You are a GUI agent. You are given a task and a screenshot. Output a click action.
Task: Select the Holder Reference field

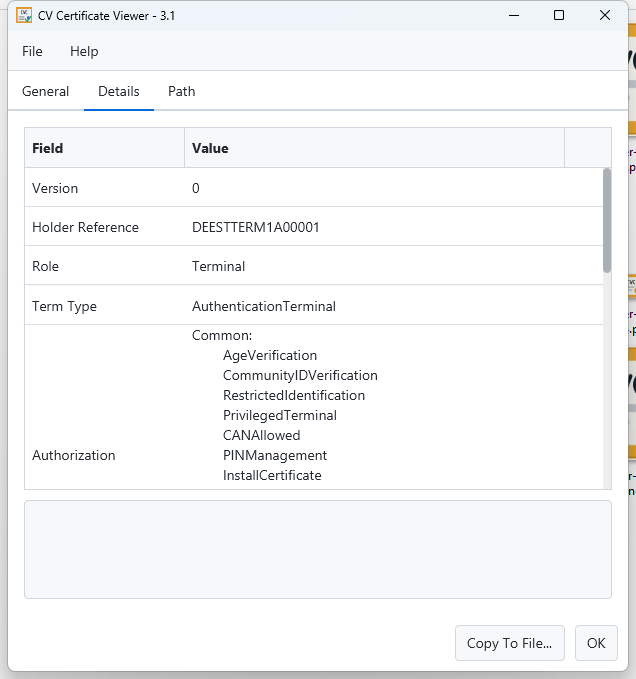(x=85, y=227)
